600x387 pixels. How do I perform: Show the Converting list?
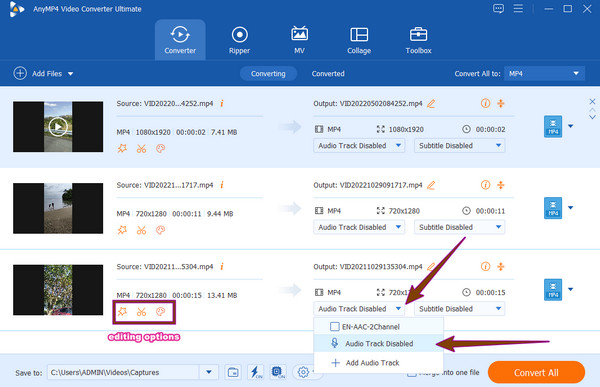(x=268, y=73)
